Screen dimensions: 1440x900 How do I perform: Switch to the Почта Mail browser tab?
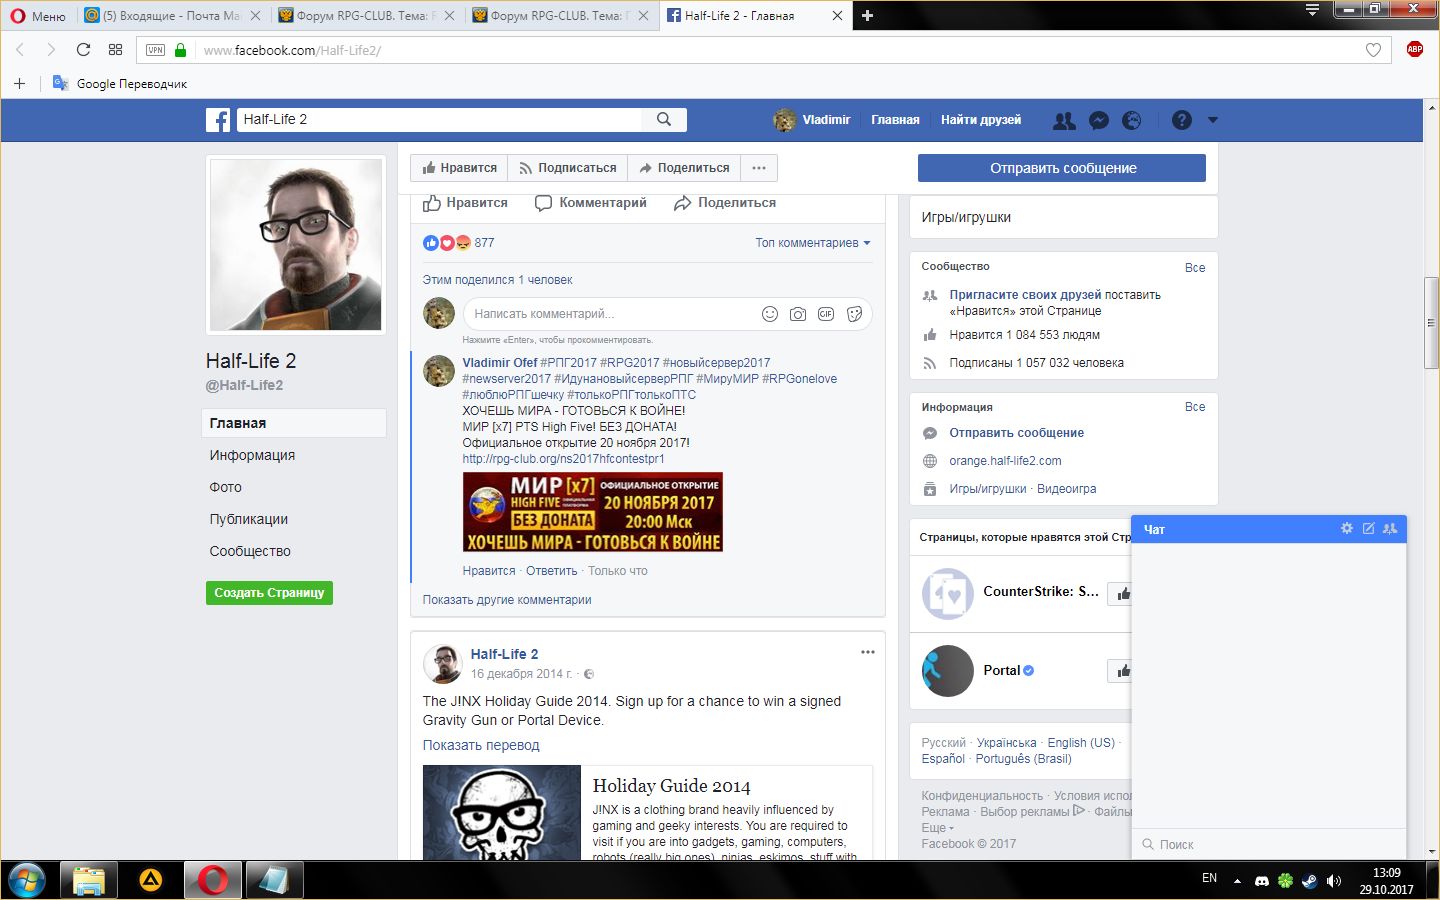[170, 16]
